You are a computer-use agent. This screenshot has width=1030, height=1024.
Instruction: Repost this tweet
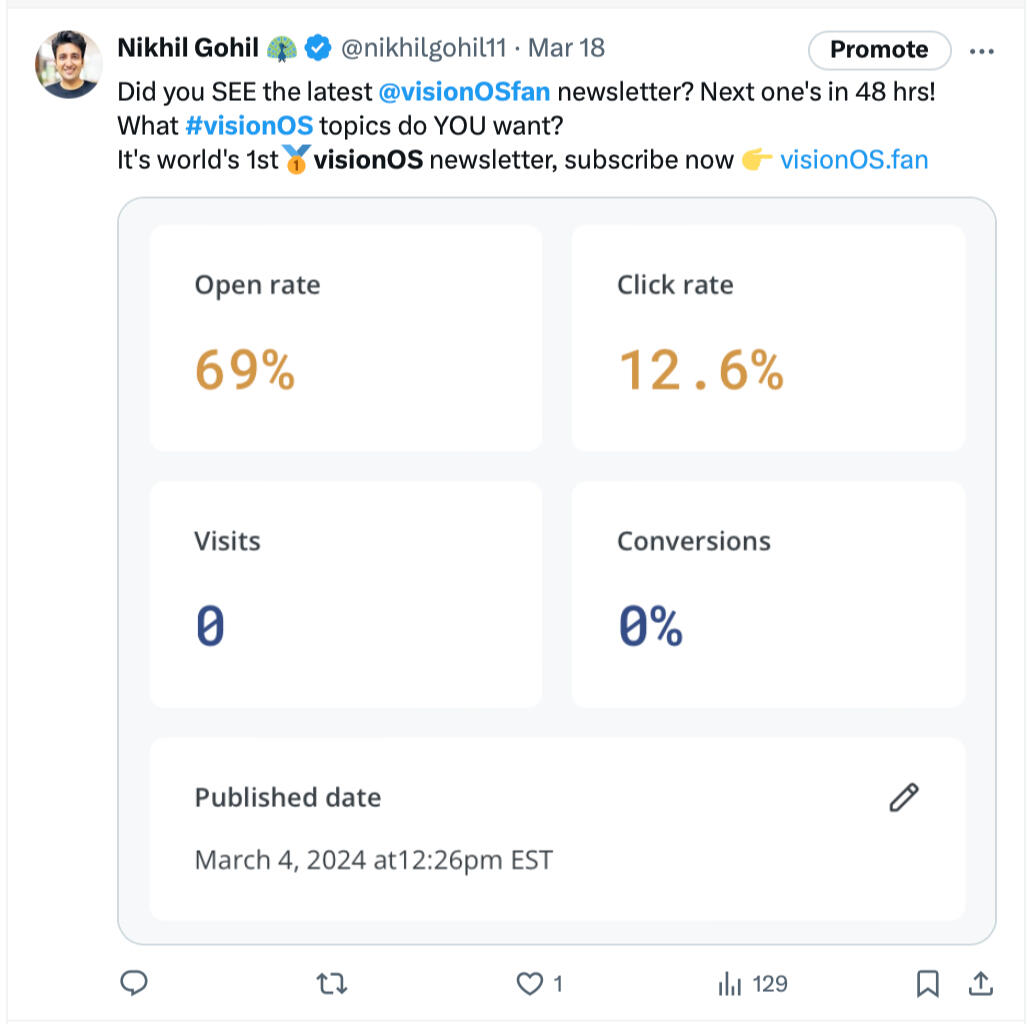(x=331, y=984)
